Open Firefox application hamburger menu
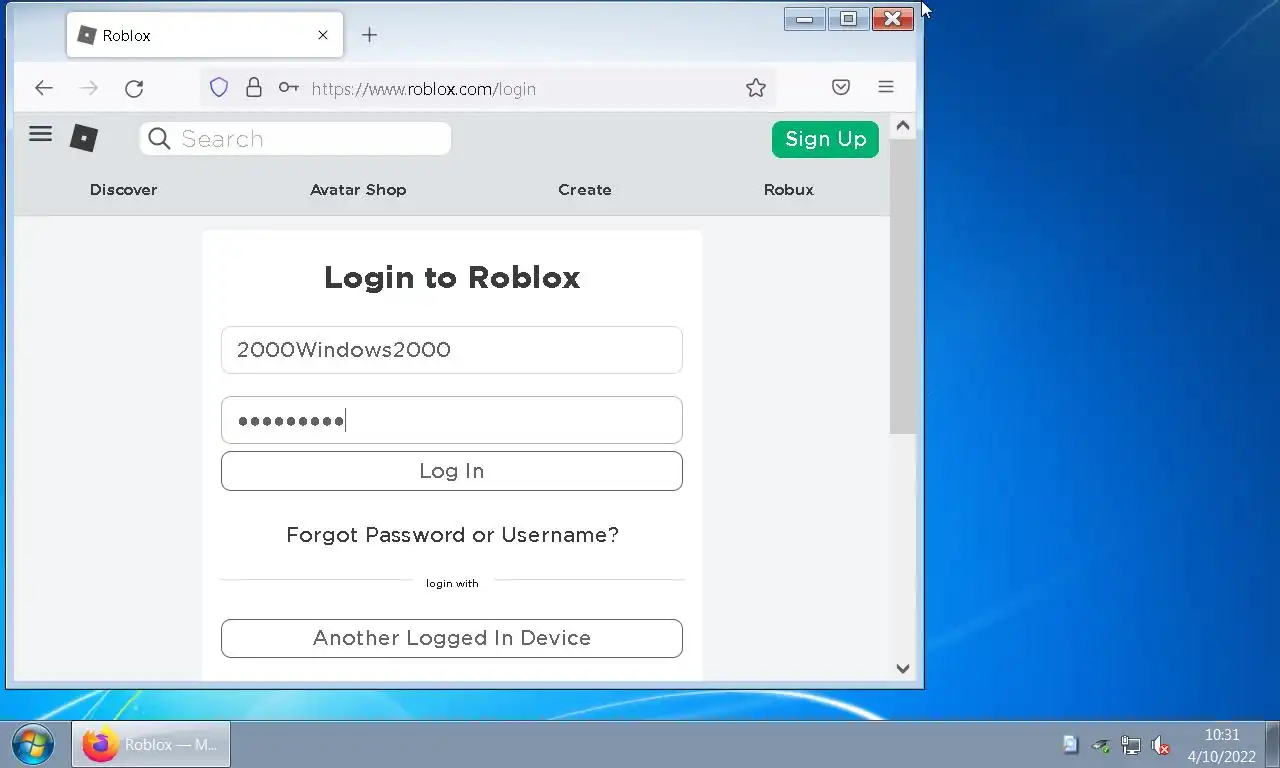Screen dimensions: 1280x768 [886, 87]
